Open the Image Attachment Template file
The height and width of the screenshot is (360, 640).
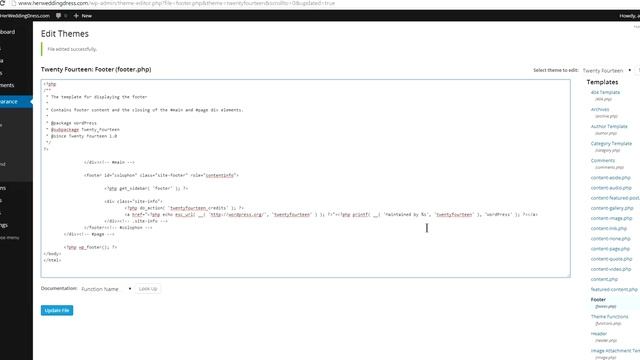615,351
